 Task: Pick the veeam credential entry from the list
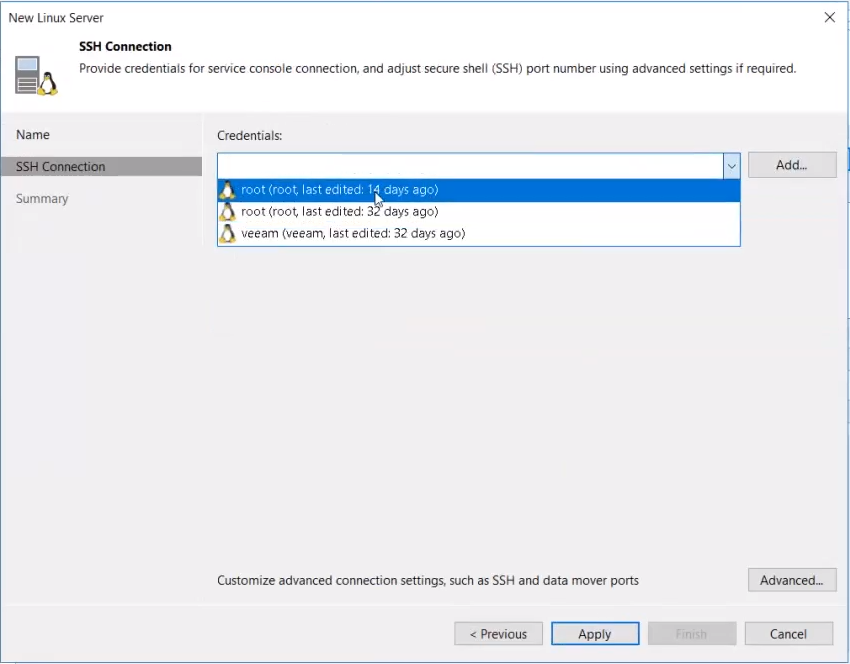coord(479,234)
